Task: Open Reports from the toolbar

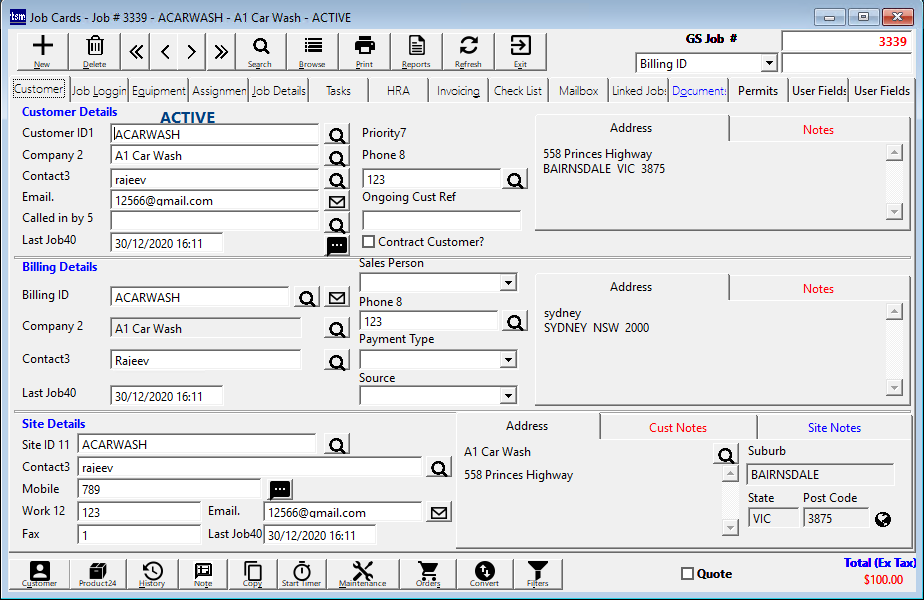Action: point(416,50)
